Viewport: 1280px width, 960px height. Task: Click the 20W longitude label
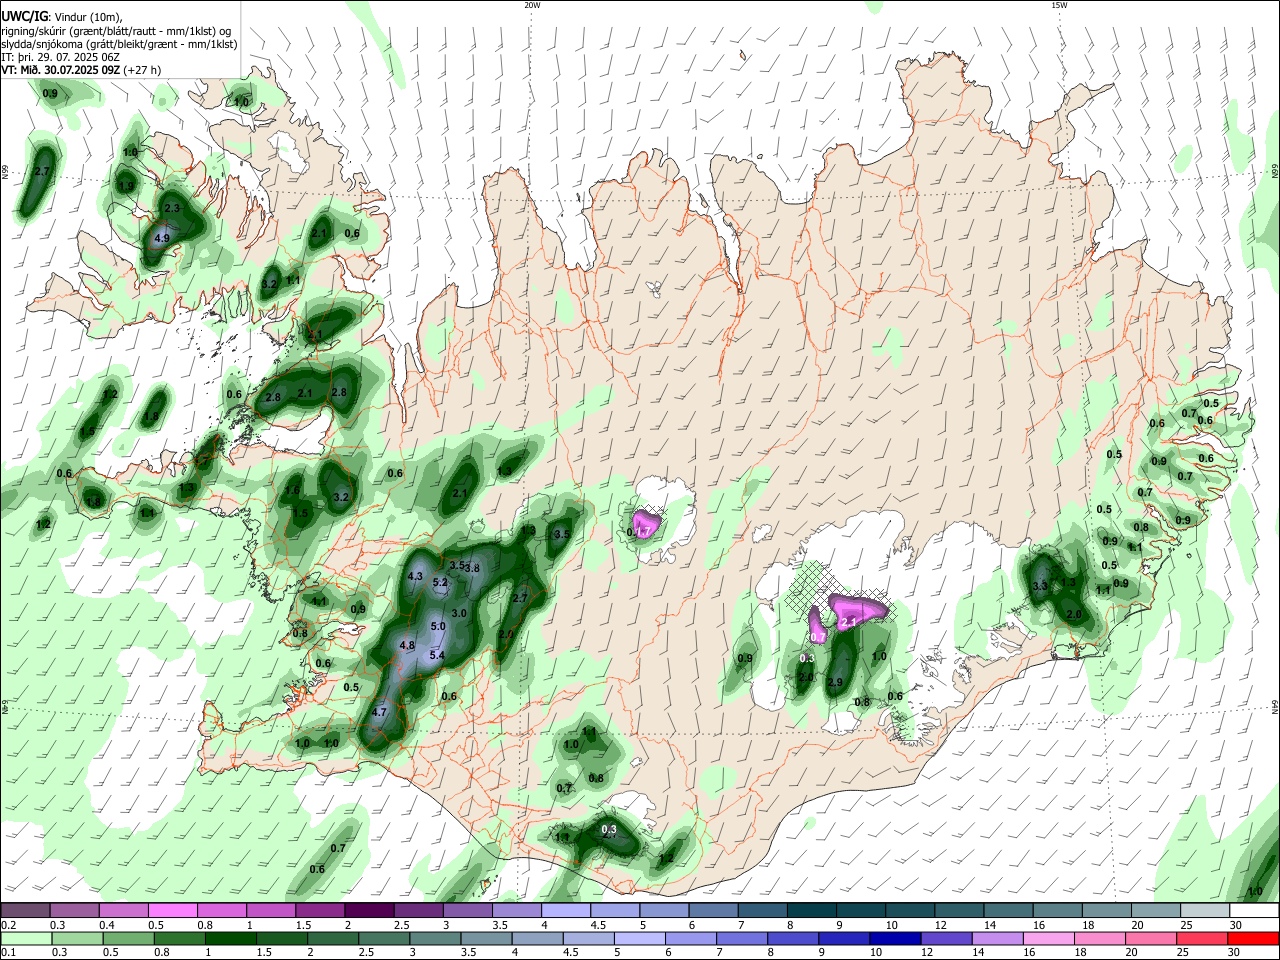532,5
